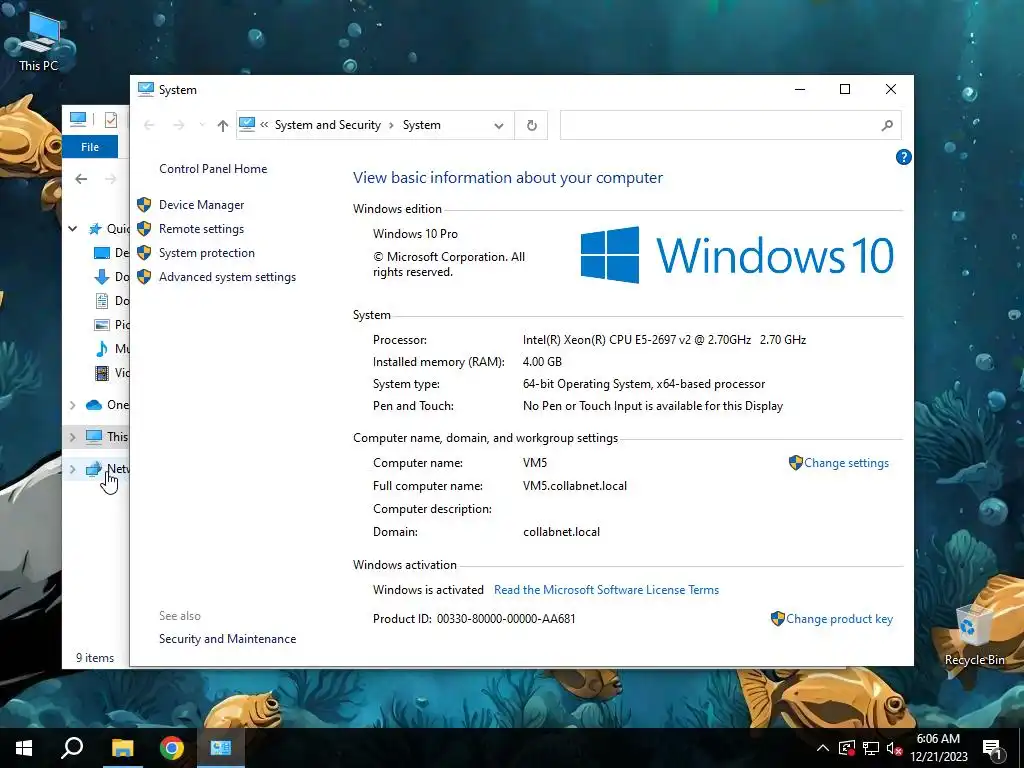Viewport: 1024px width, 768px height.
Task: Select Desktop folder icon in Quick access
Action: (x=102, y=253)
